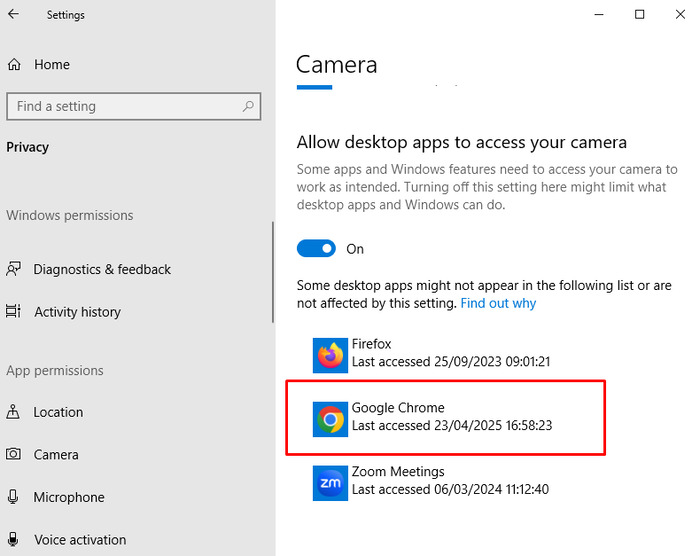Select the Voice activation icon
The width and height of the screenshot is (700, 556).
13,539
